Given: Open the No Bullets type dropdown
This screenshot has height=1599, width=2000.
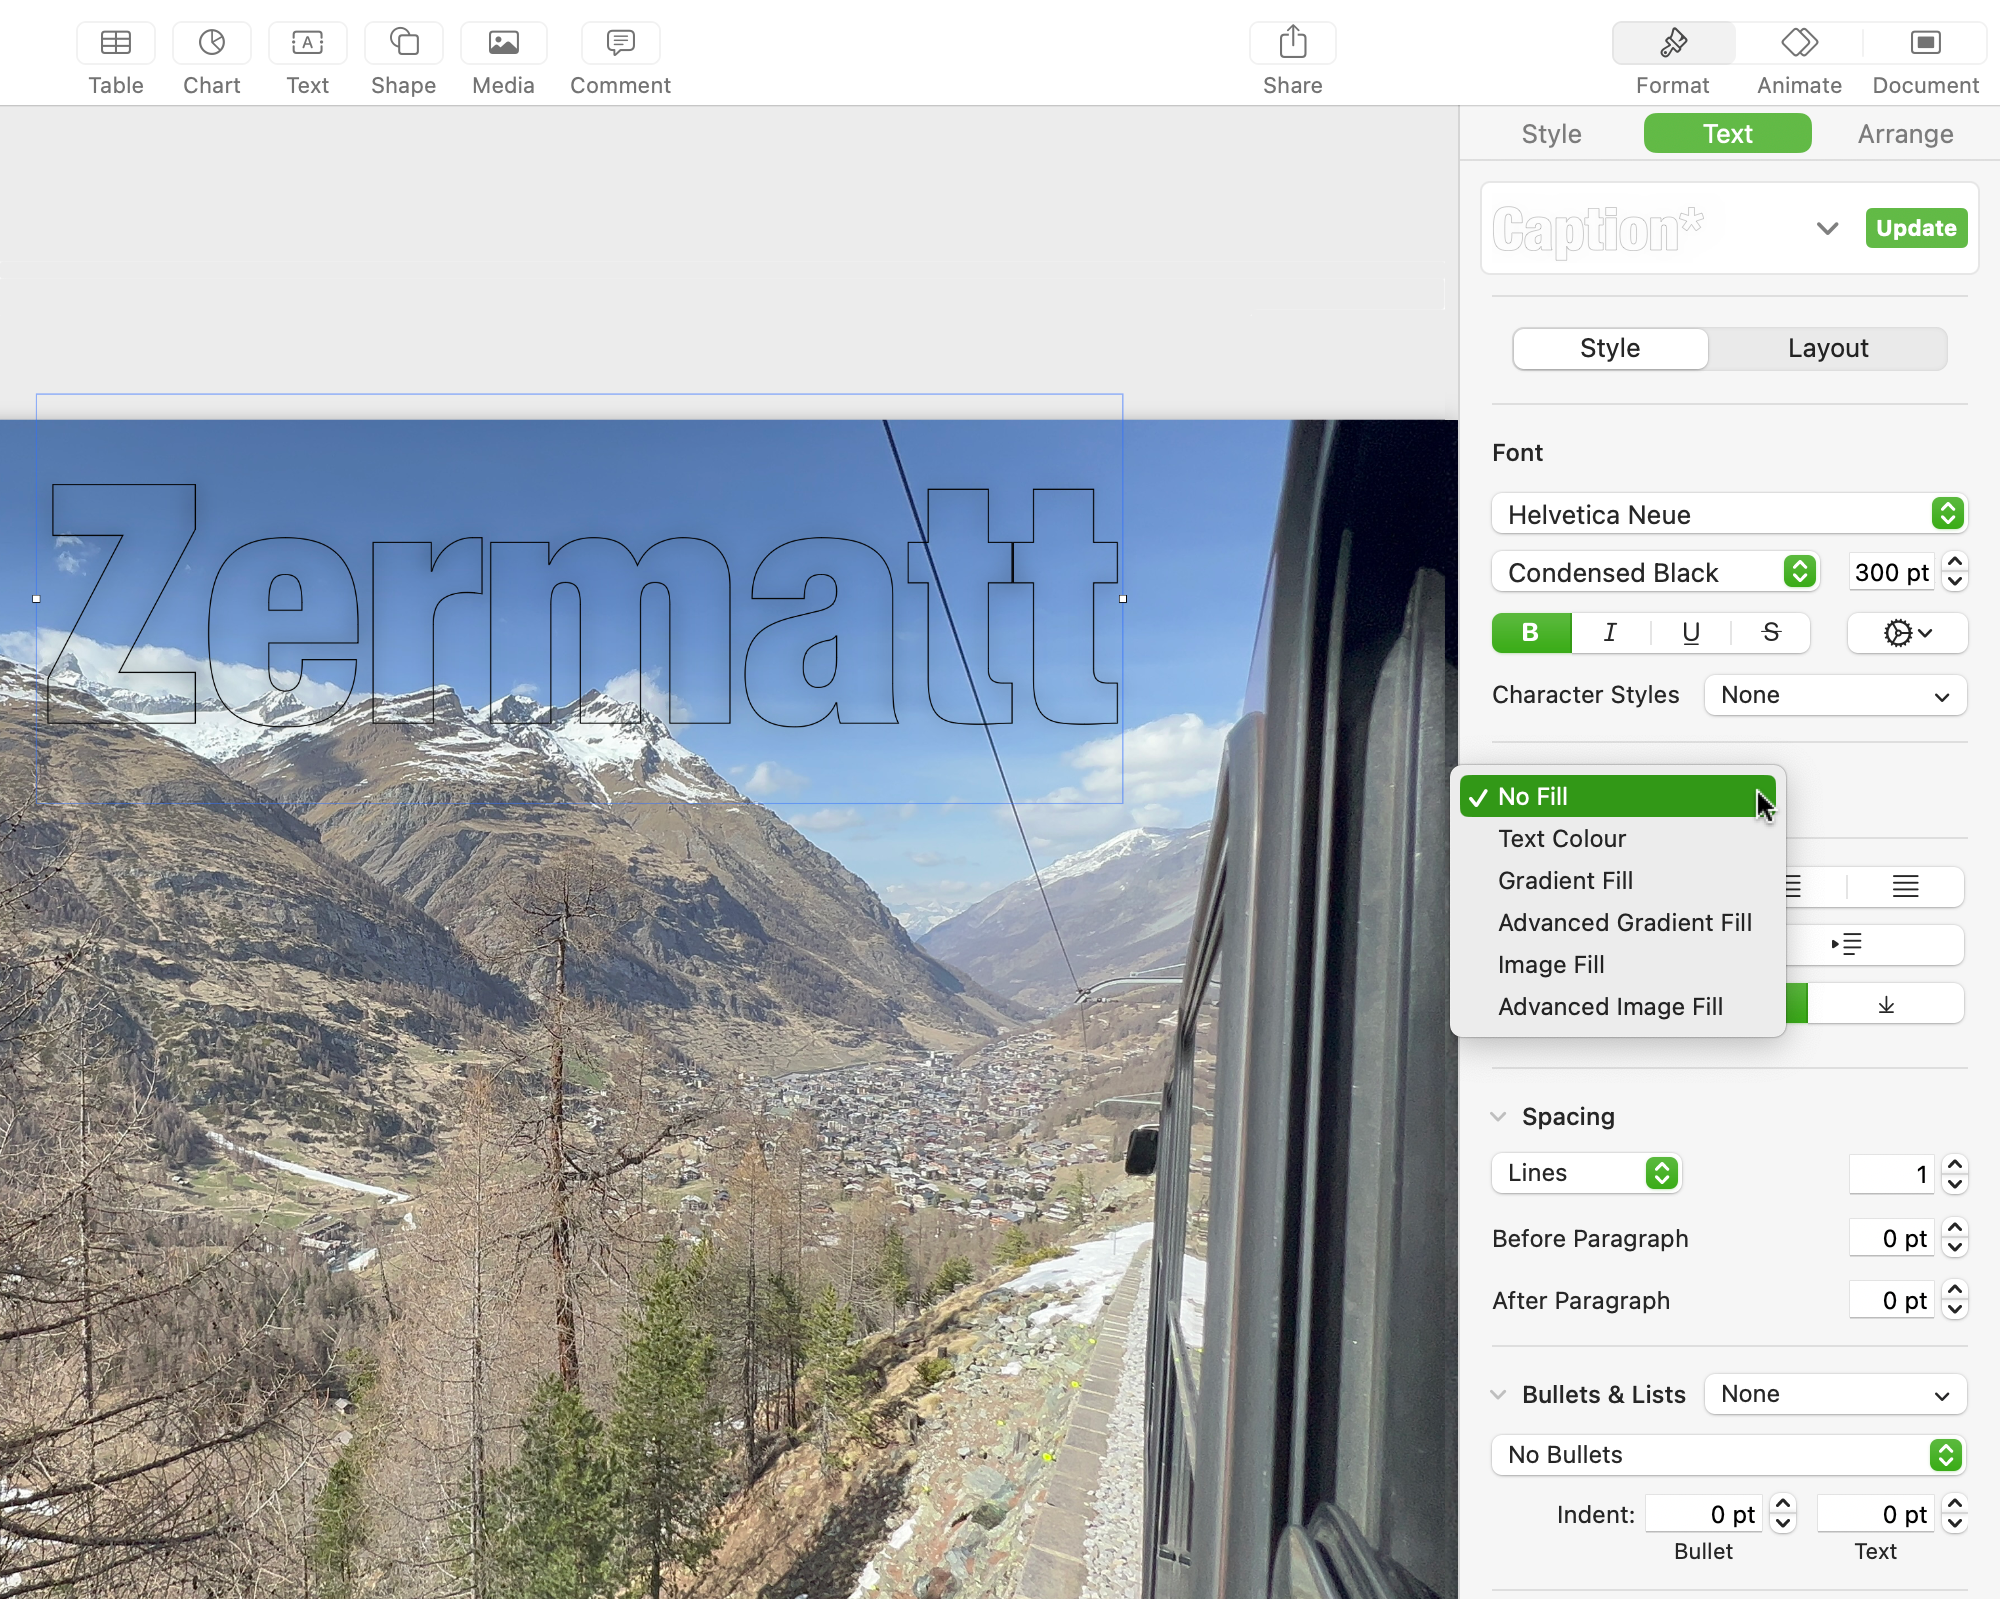Looking at the screenshot, I should pos(1729,1454).
